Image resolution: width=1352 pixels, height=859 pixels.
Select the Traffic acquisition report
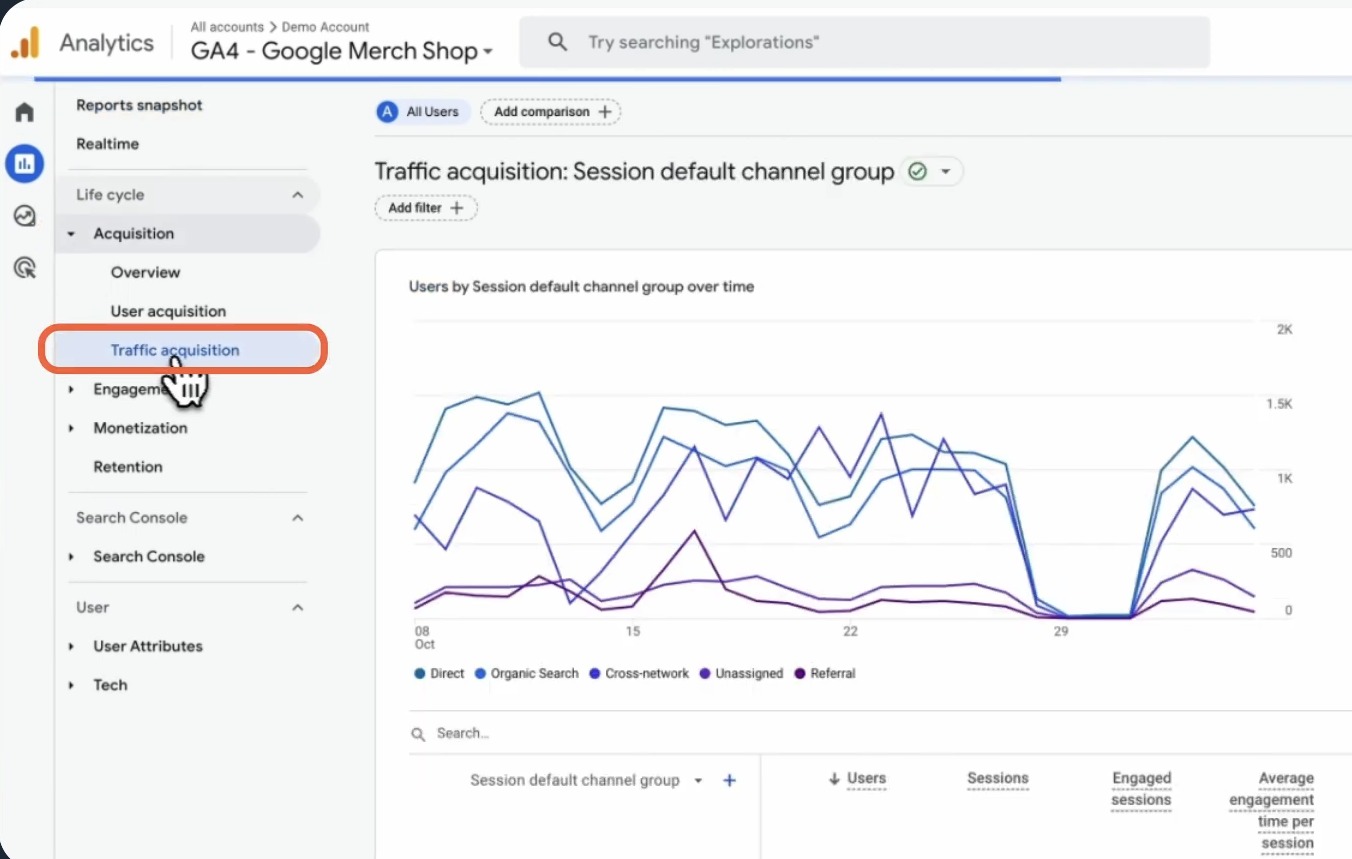coord(175,350)
